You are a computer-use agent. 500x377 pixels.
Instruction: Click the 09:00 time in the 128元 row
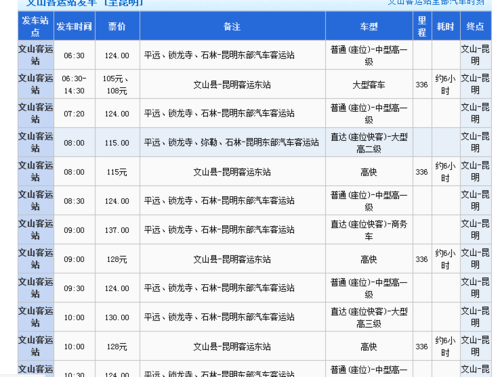point(74,259)
